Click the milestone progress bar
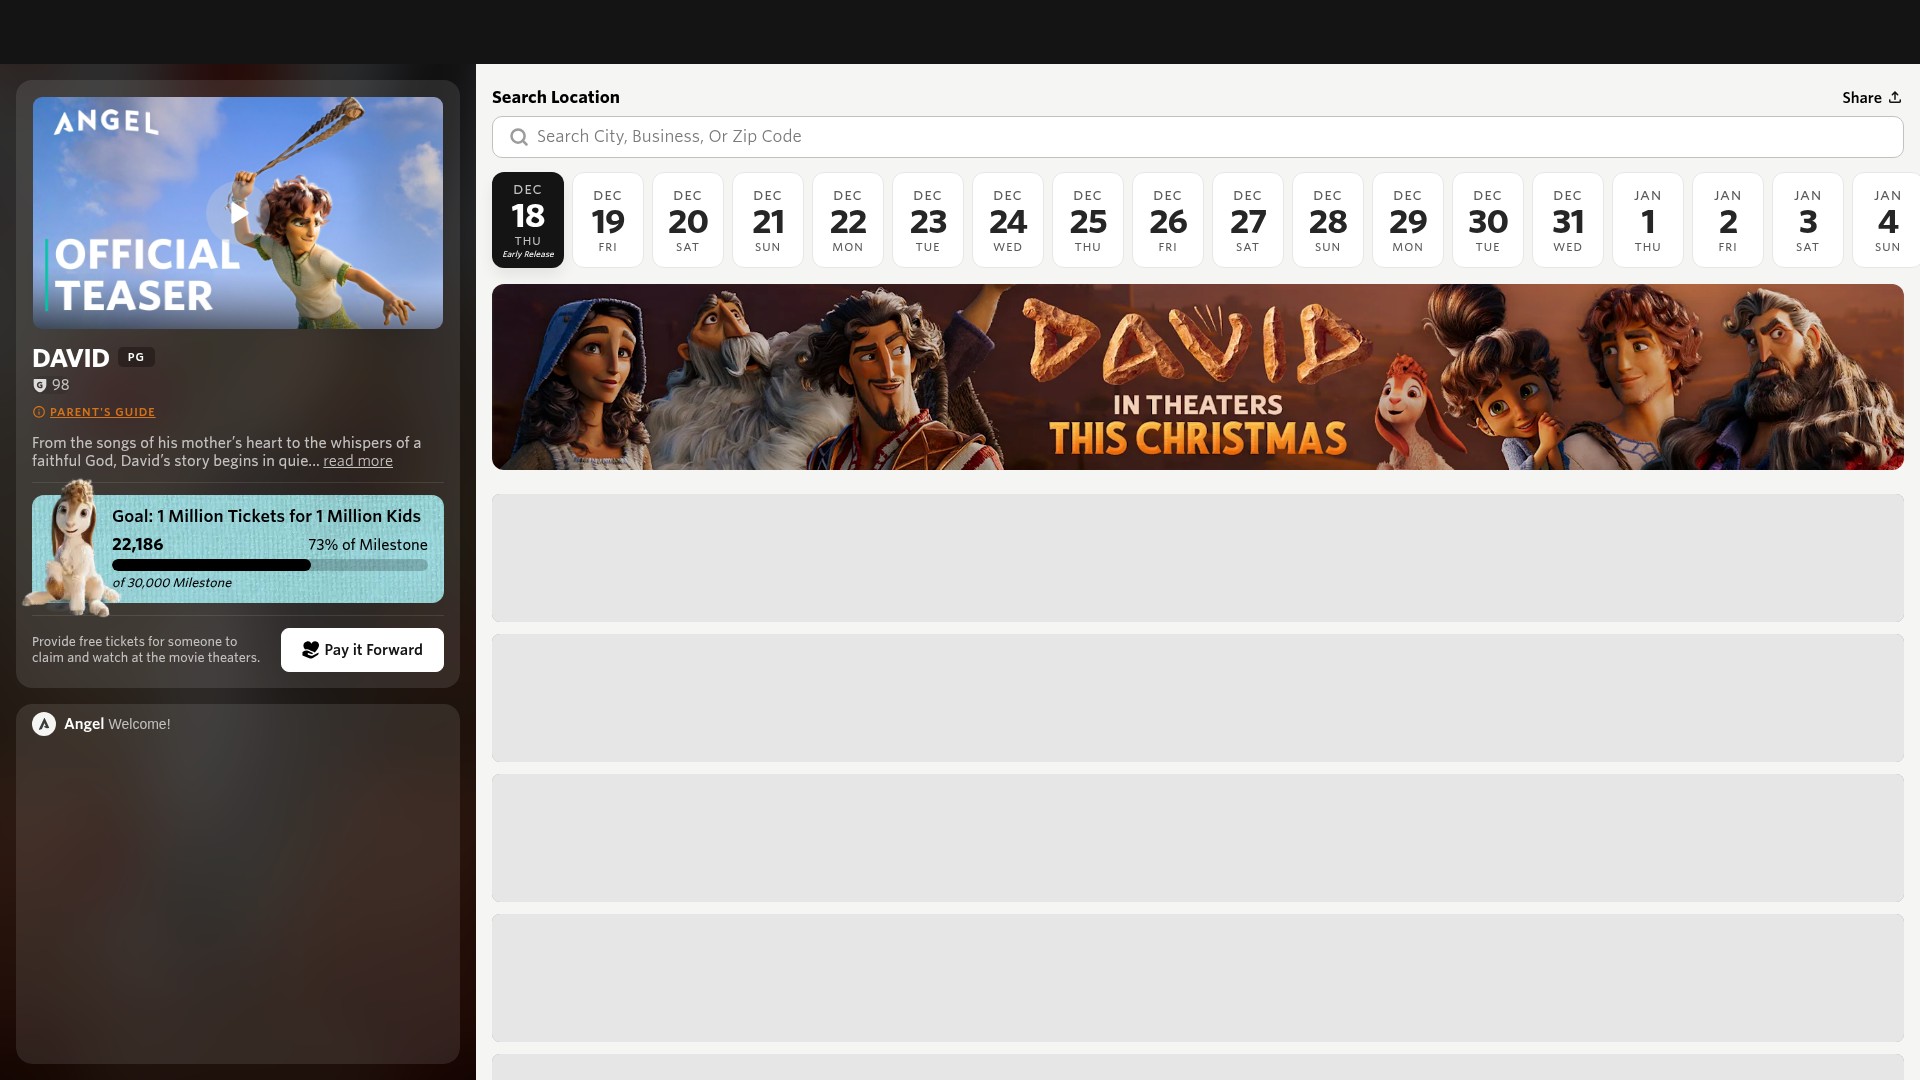The image size is (1920, 1080). 270,565
